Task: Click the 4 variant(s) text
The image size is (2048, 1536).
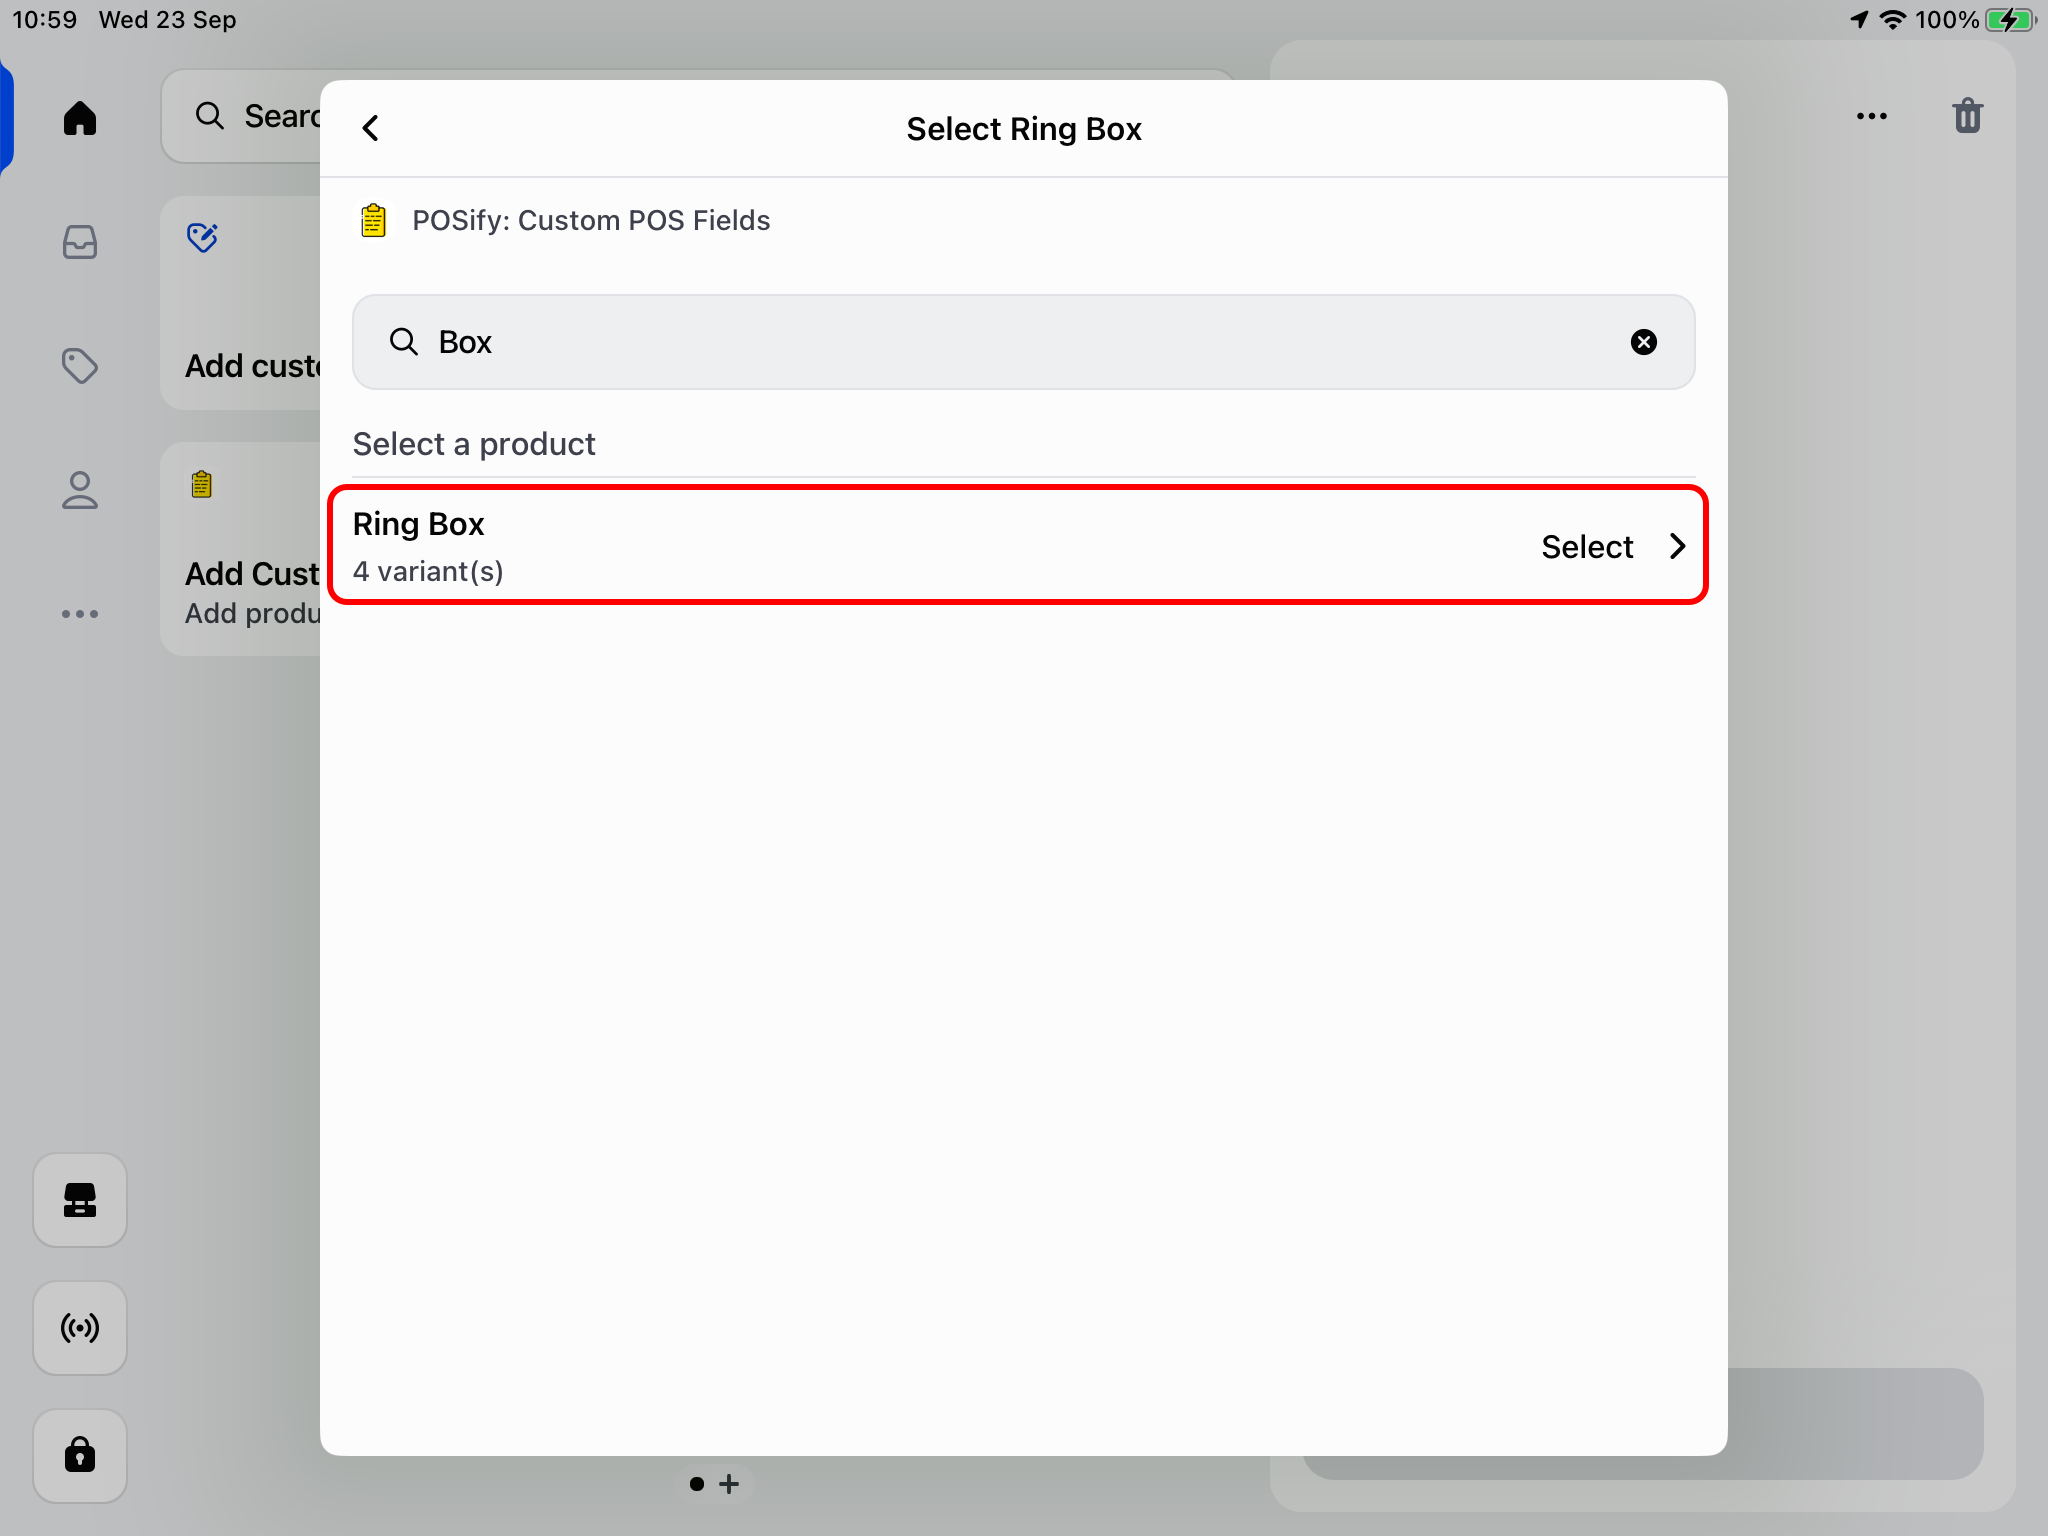Action: 428,571
